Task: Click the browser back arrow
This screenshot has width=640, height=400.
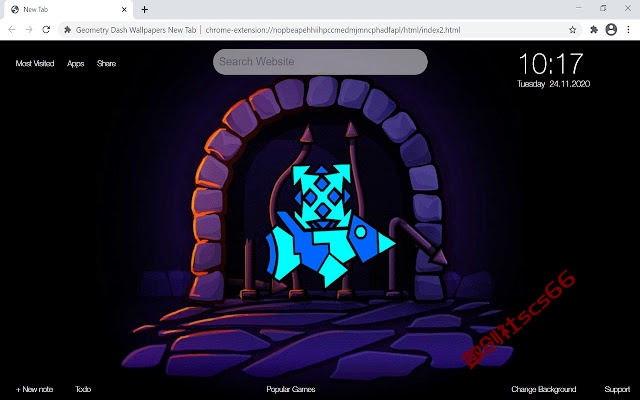Action: 11,30
